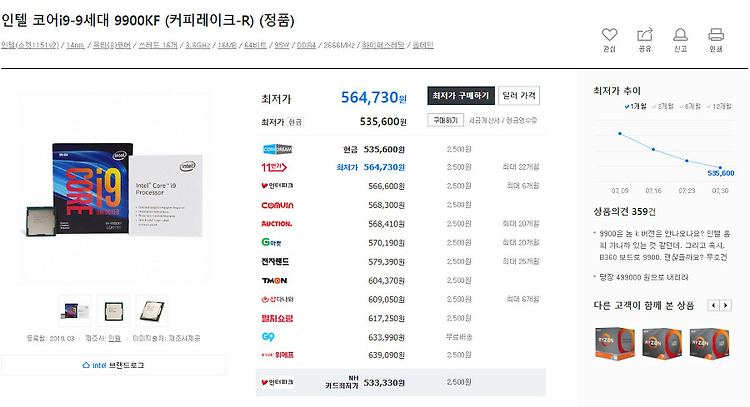This screenshot has width=750, height=407.
Task: Click the 07.23 point on price chart
Action: [687, 161]
